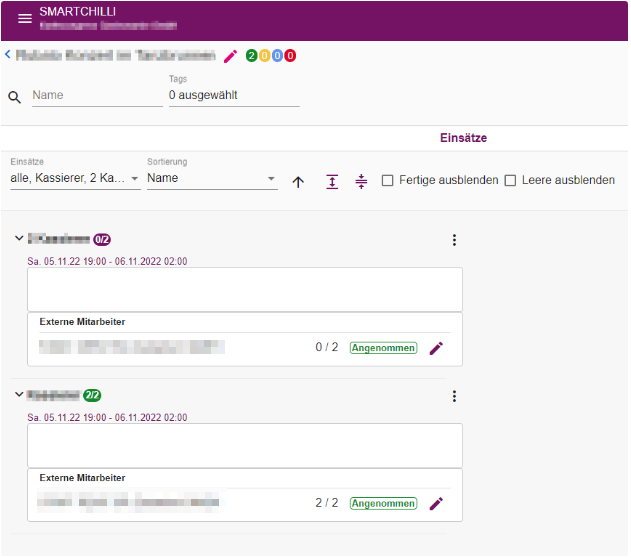Open the Sortierung dropdown

[x=212, y=178]
